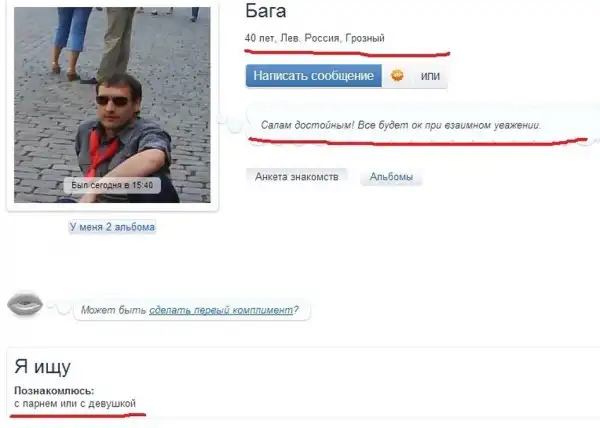Click the Может быть text in bubble

(x=116, y=310)
